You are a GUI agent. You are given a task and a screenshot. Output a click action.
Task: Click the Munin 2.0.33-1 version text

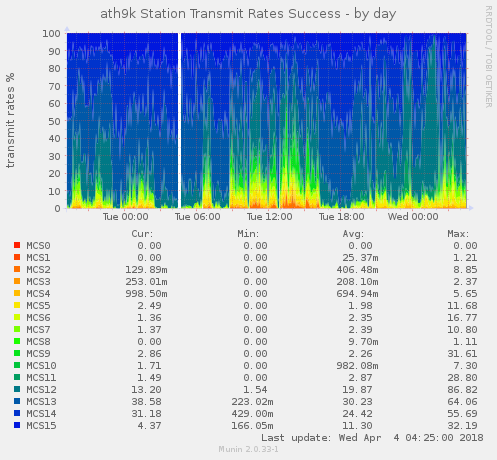click(248, 449)
